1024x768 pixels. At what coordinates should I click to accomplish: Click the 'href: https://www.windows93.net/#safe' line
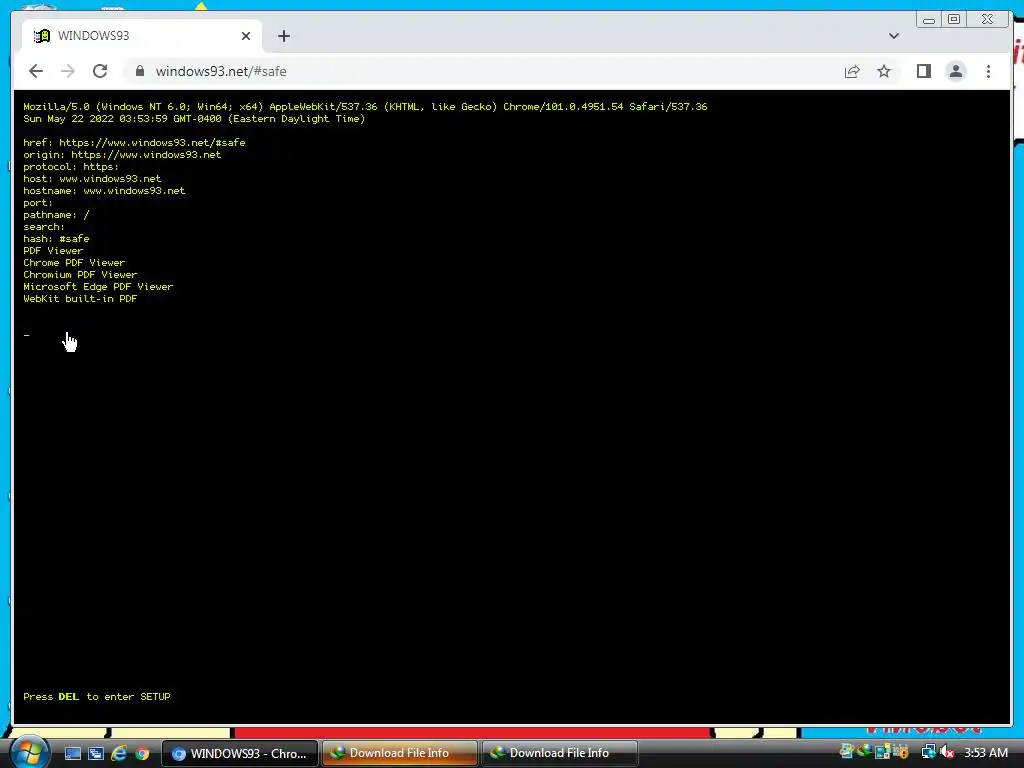click(134, 142)
